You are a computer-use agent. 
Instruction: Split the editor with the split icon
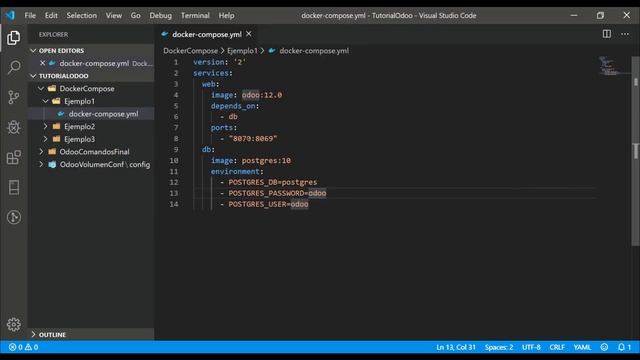(x=607, y=34)
